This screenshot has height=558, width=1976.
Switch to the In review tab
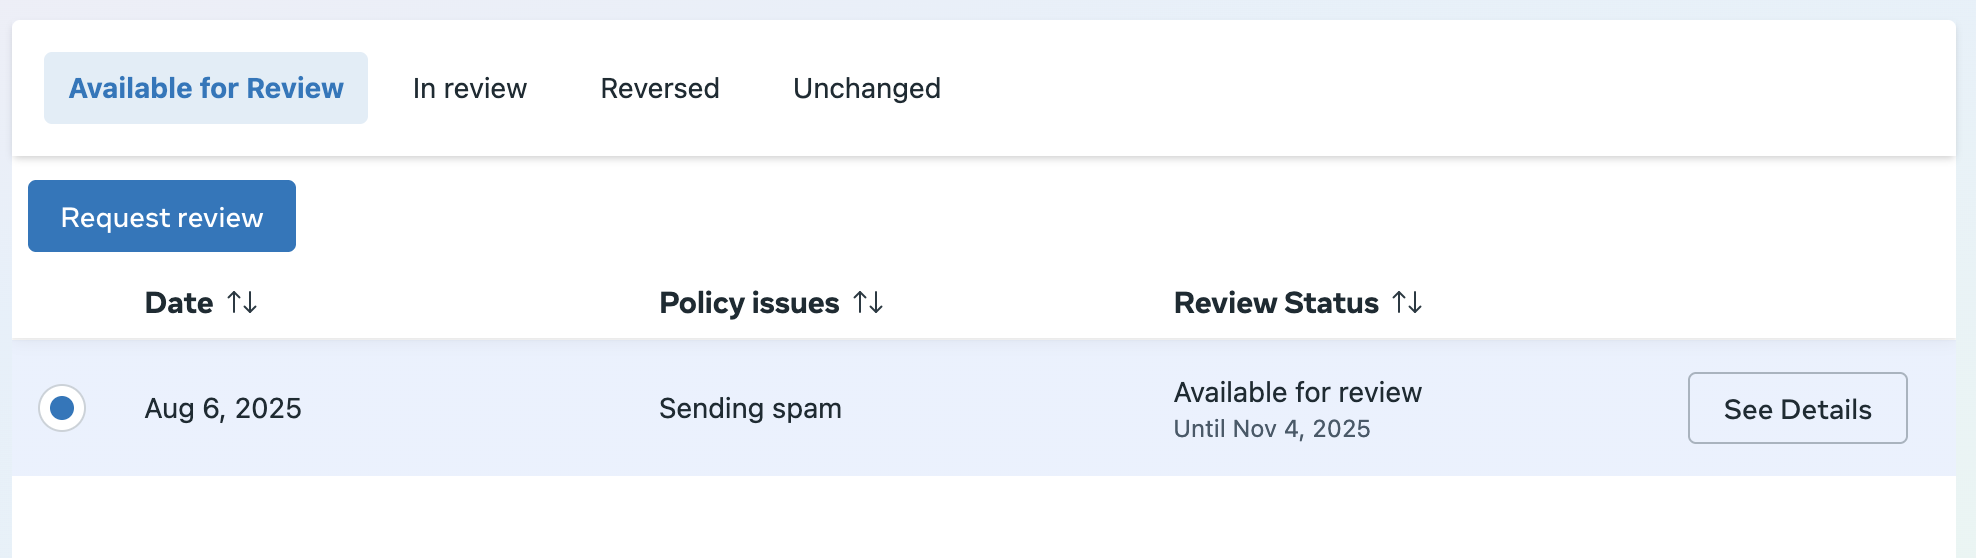tap(470, 88)
